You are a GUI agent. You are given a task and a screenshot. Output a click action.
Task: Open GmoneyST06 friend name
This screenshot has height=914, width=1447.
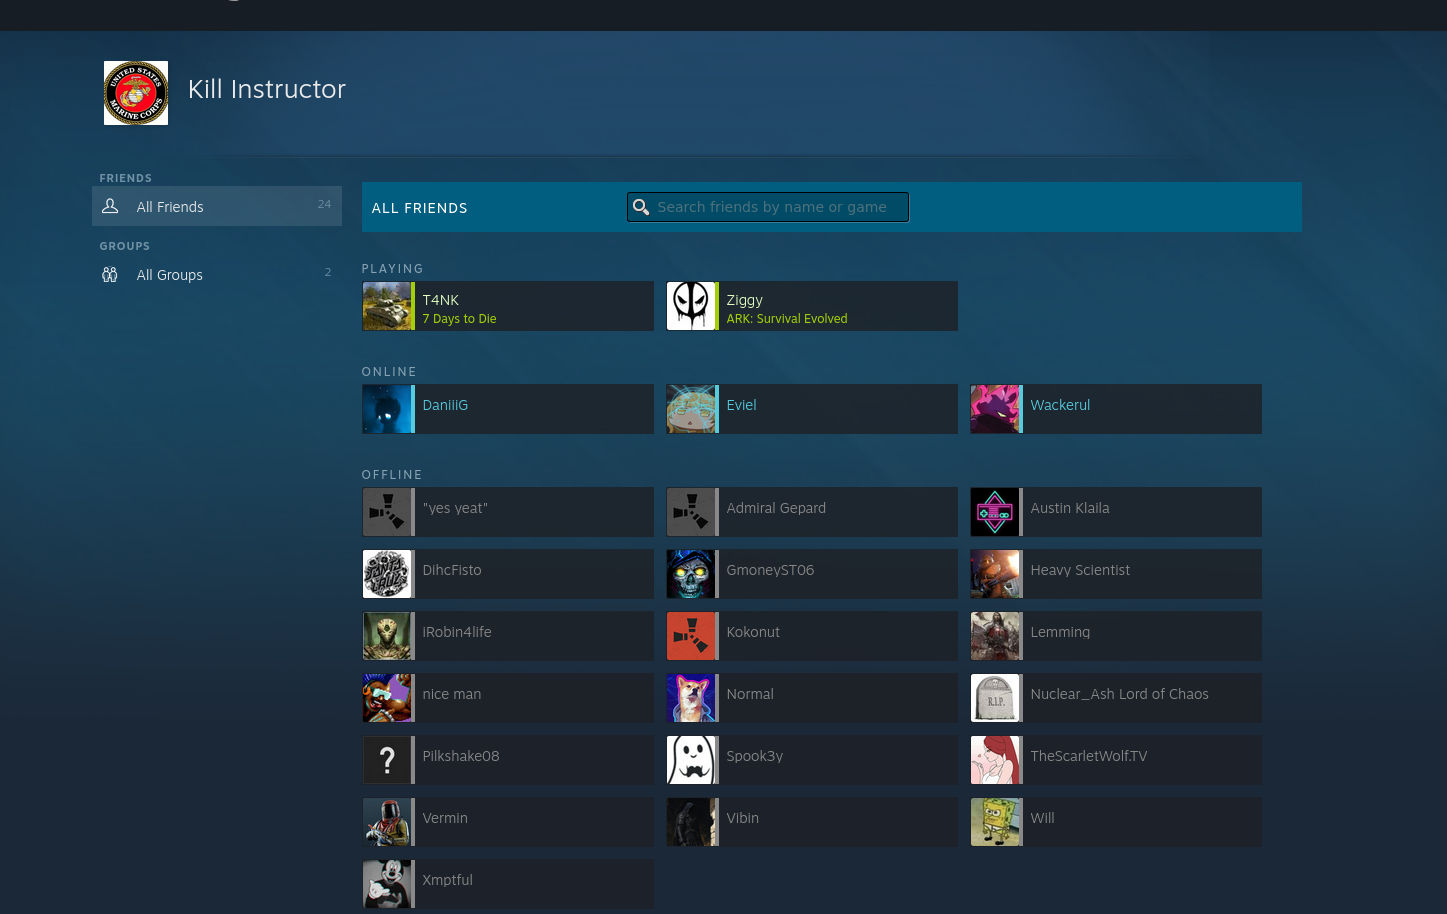coord(770,570)
